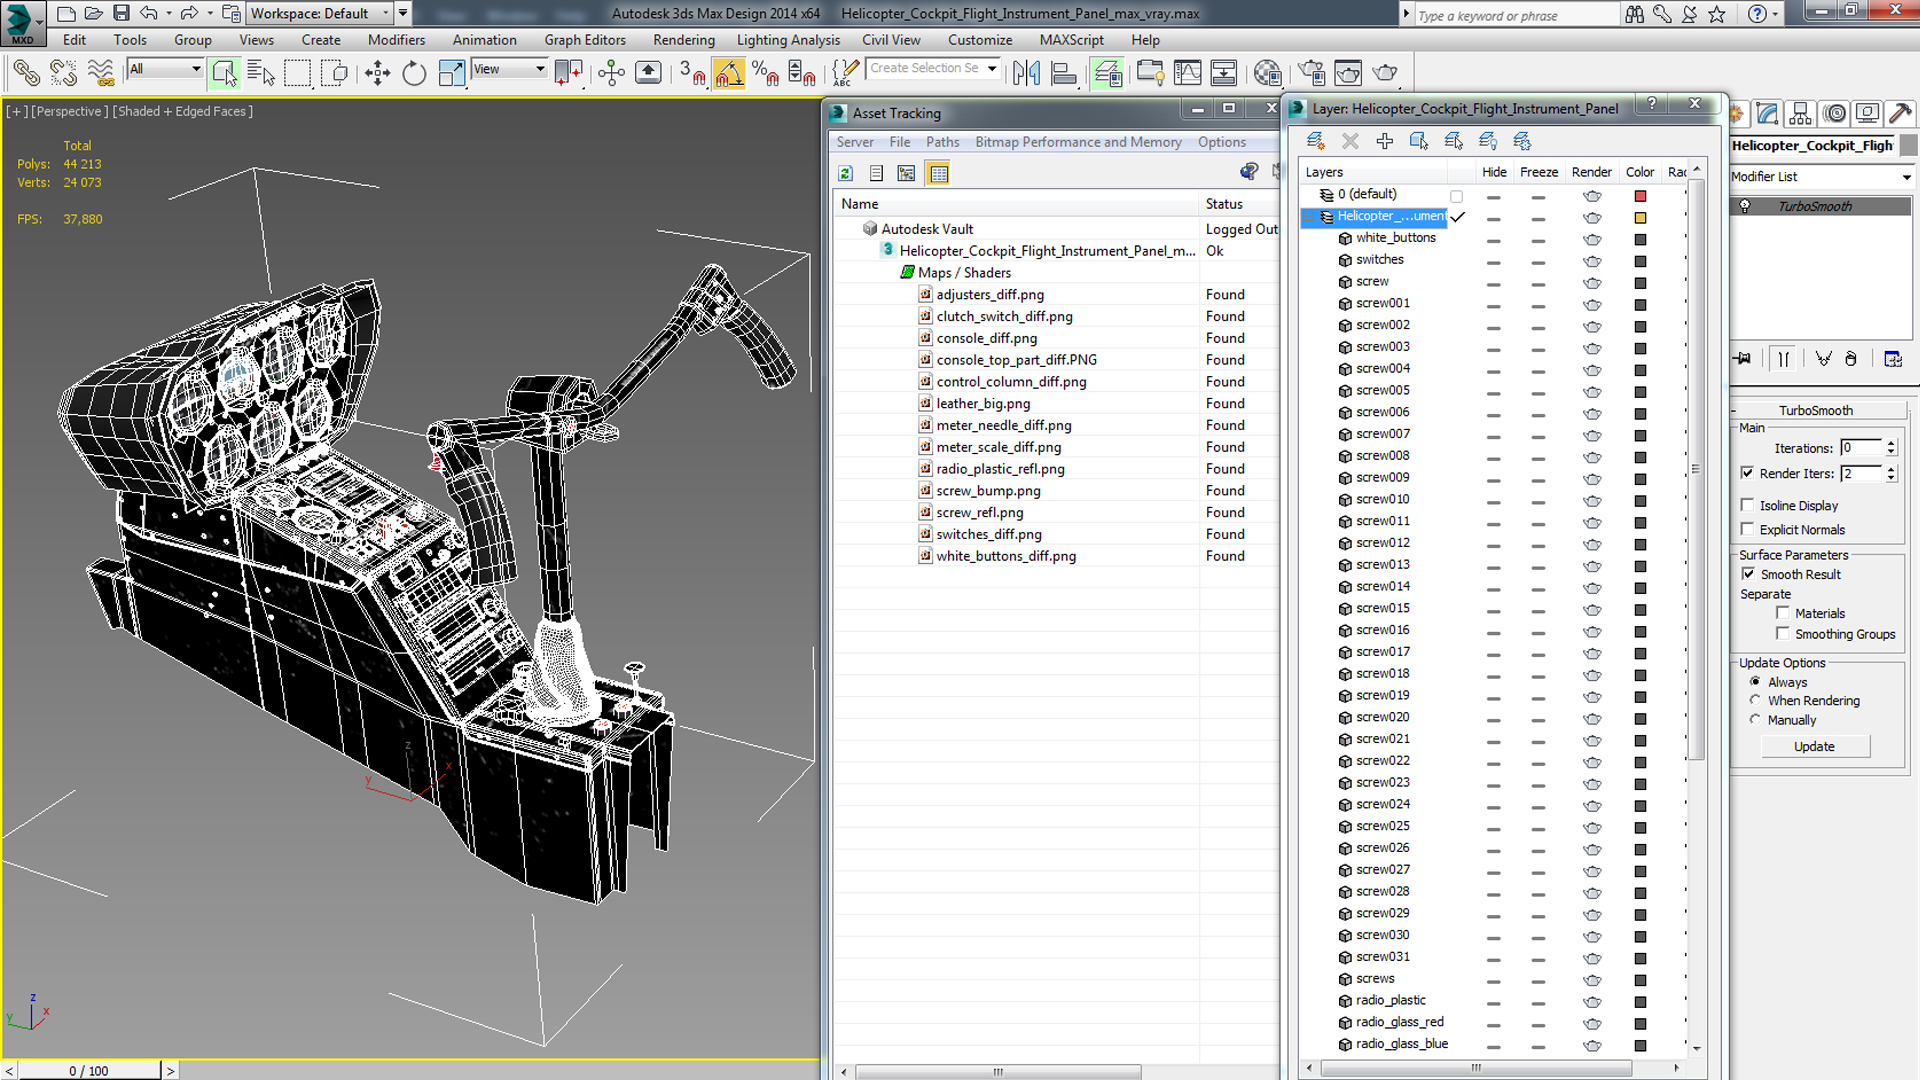Open the Create Selection Set dropdown
The image size is (1920, 1080).
933,68
